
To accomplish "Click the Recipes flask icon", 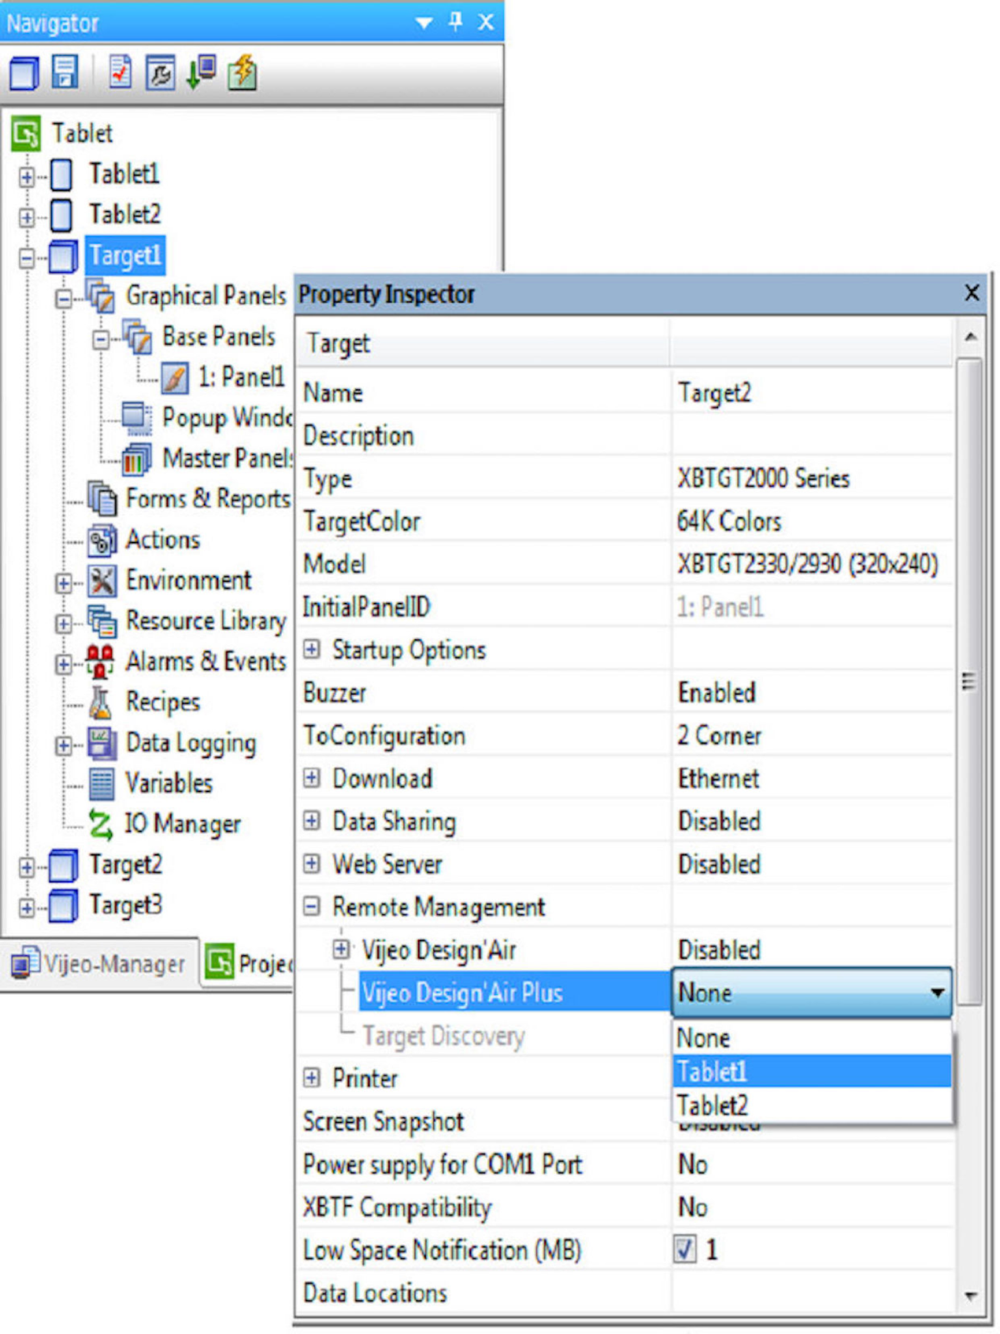I will tap(101, 703).
